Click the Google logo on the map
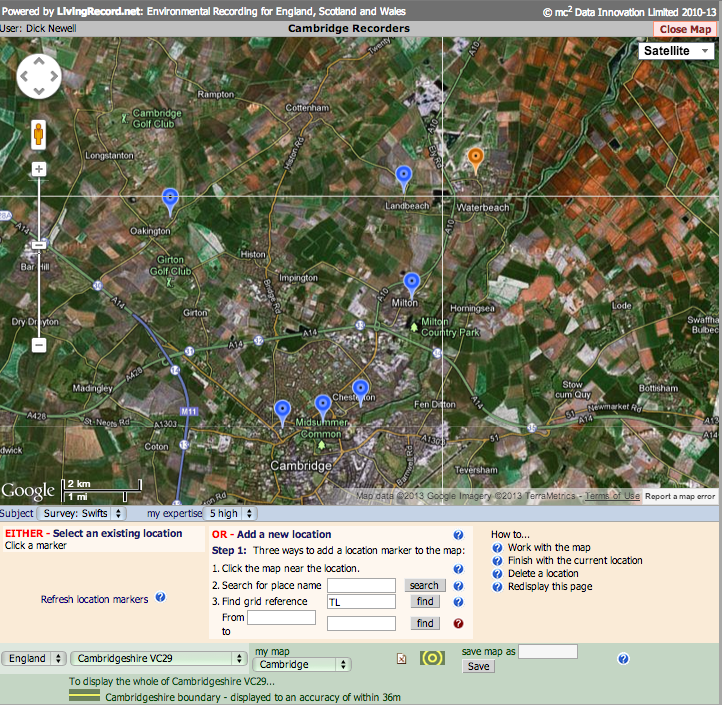This screenshot has height=705, width=722. click(28, 491)
